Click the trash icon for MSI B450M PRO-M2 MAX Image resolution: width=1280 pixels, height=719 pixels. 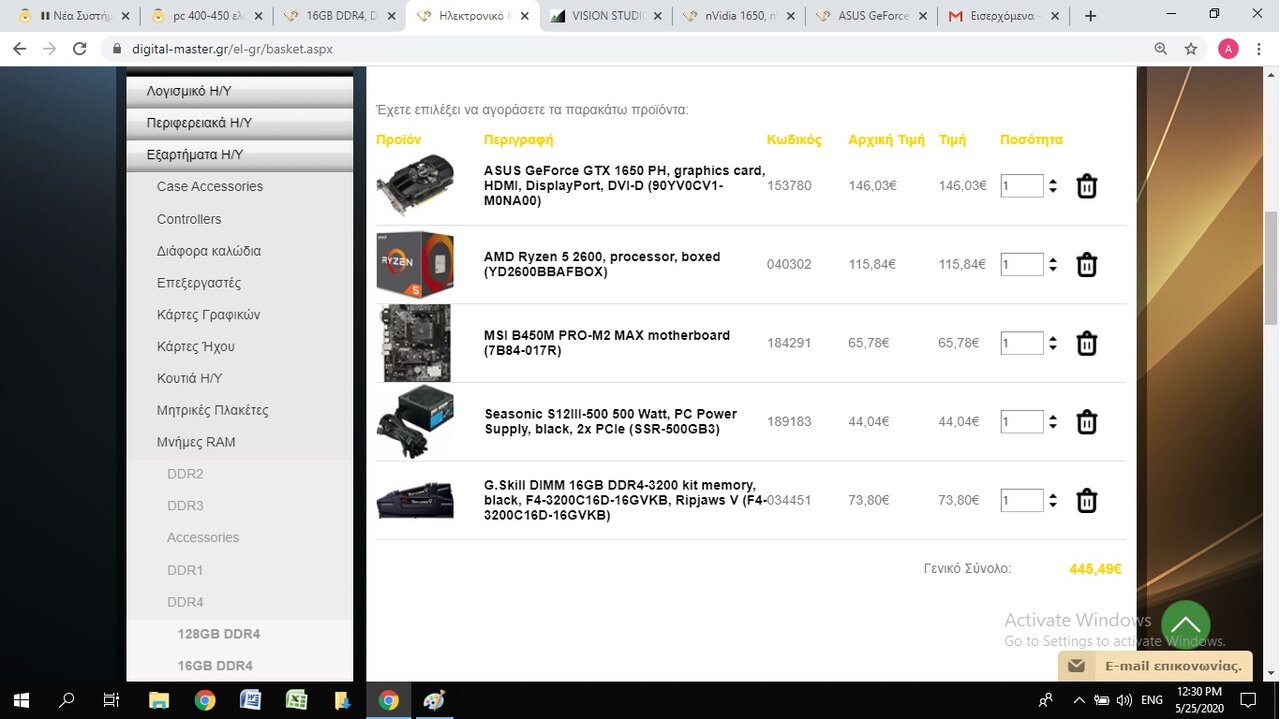[x=1087, y=343]
